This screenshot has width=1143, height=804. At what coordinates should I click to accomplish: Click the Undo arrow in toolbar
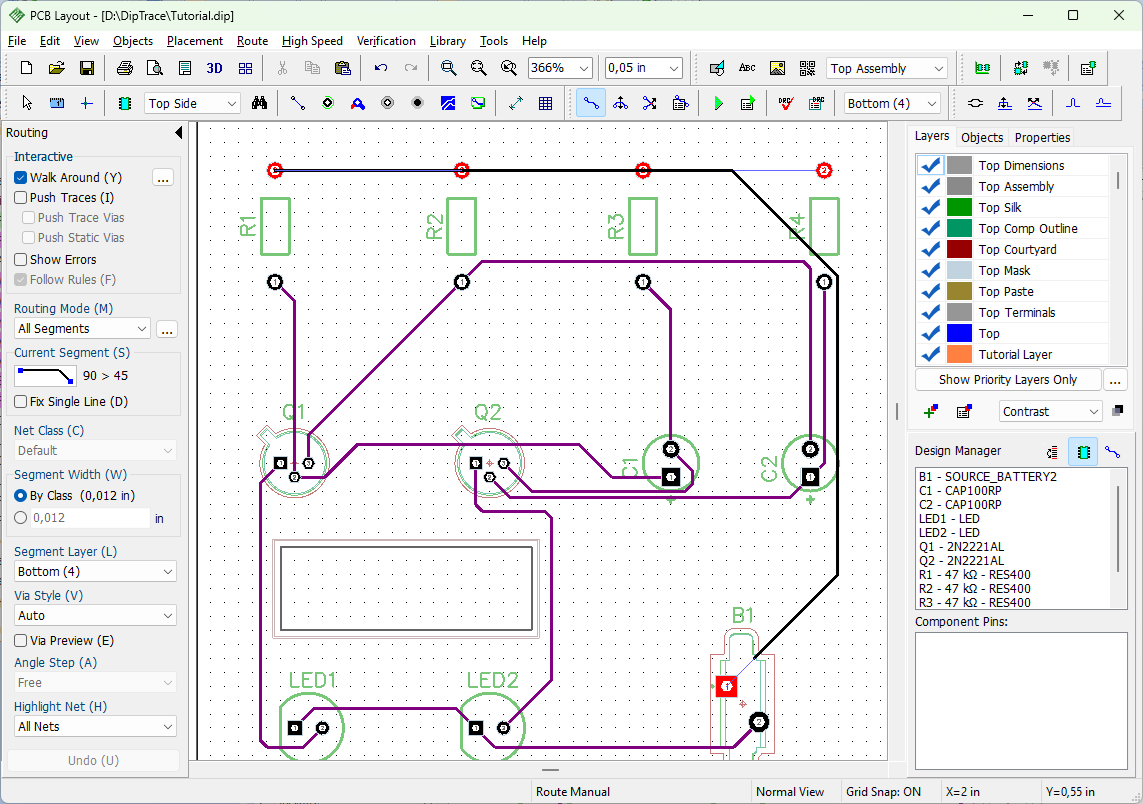381,68
